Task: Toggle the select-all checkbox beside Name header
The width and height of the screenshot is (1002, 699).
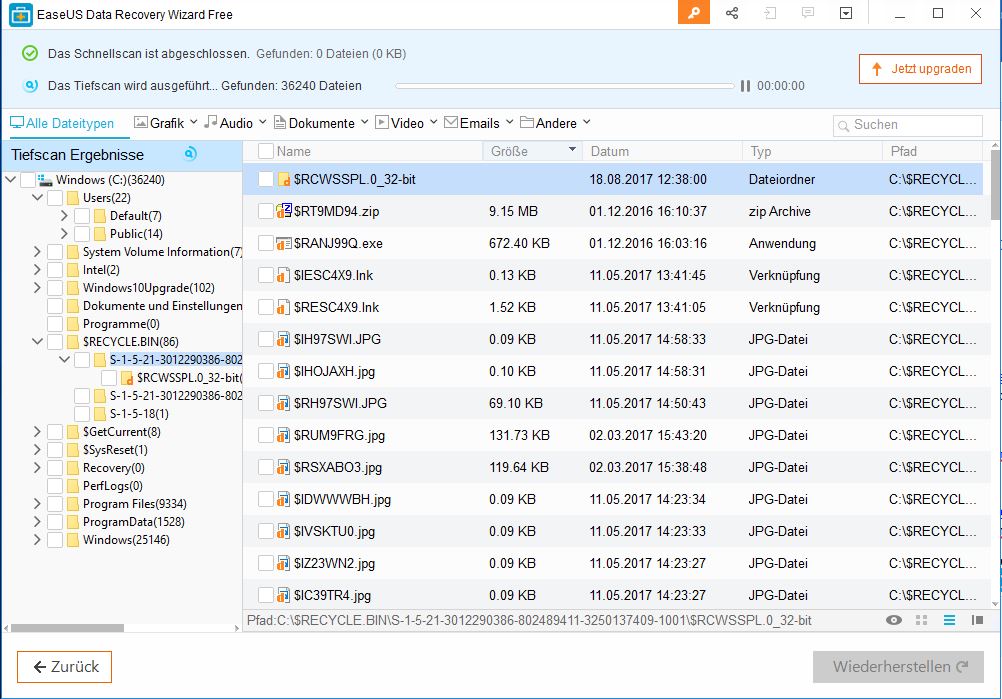Action: click(265, 151)
